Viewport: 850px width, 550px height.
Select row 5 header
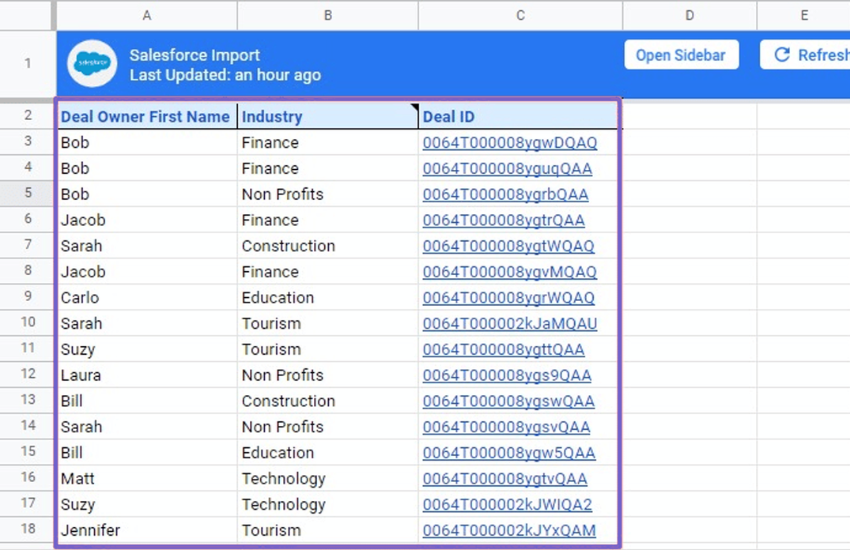28,194
